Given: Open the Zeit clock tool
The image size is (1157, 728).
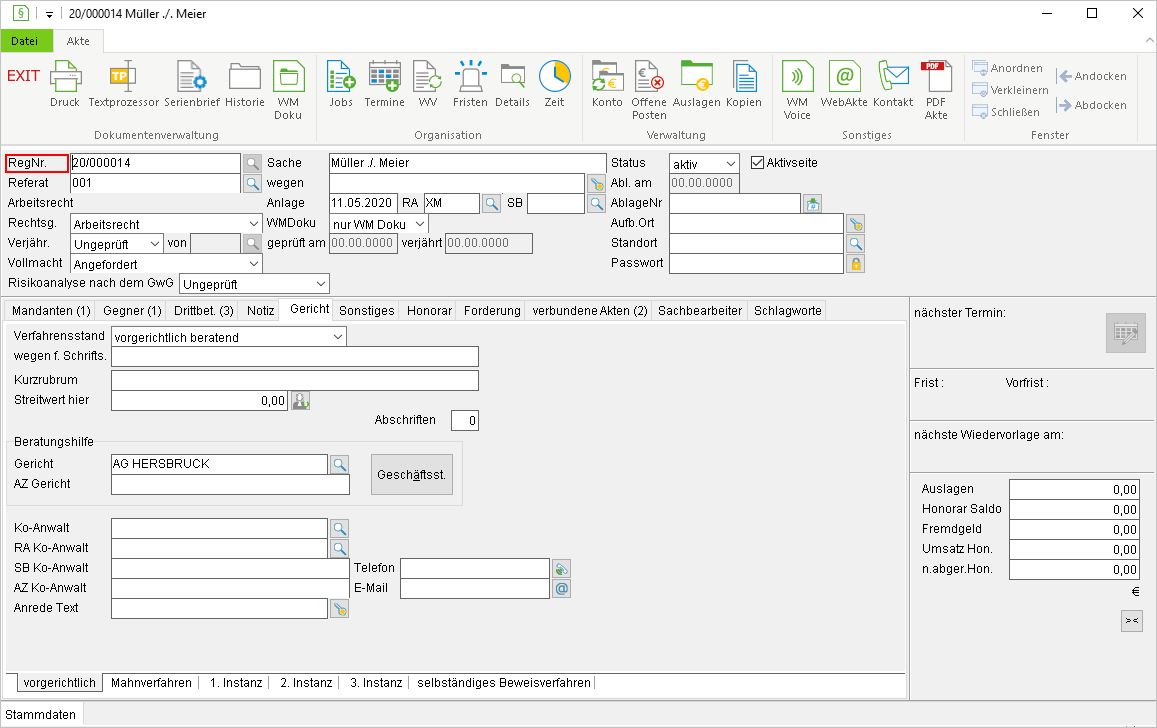Looking at the screenshot, I should [554, 83].
